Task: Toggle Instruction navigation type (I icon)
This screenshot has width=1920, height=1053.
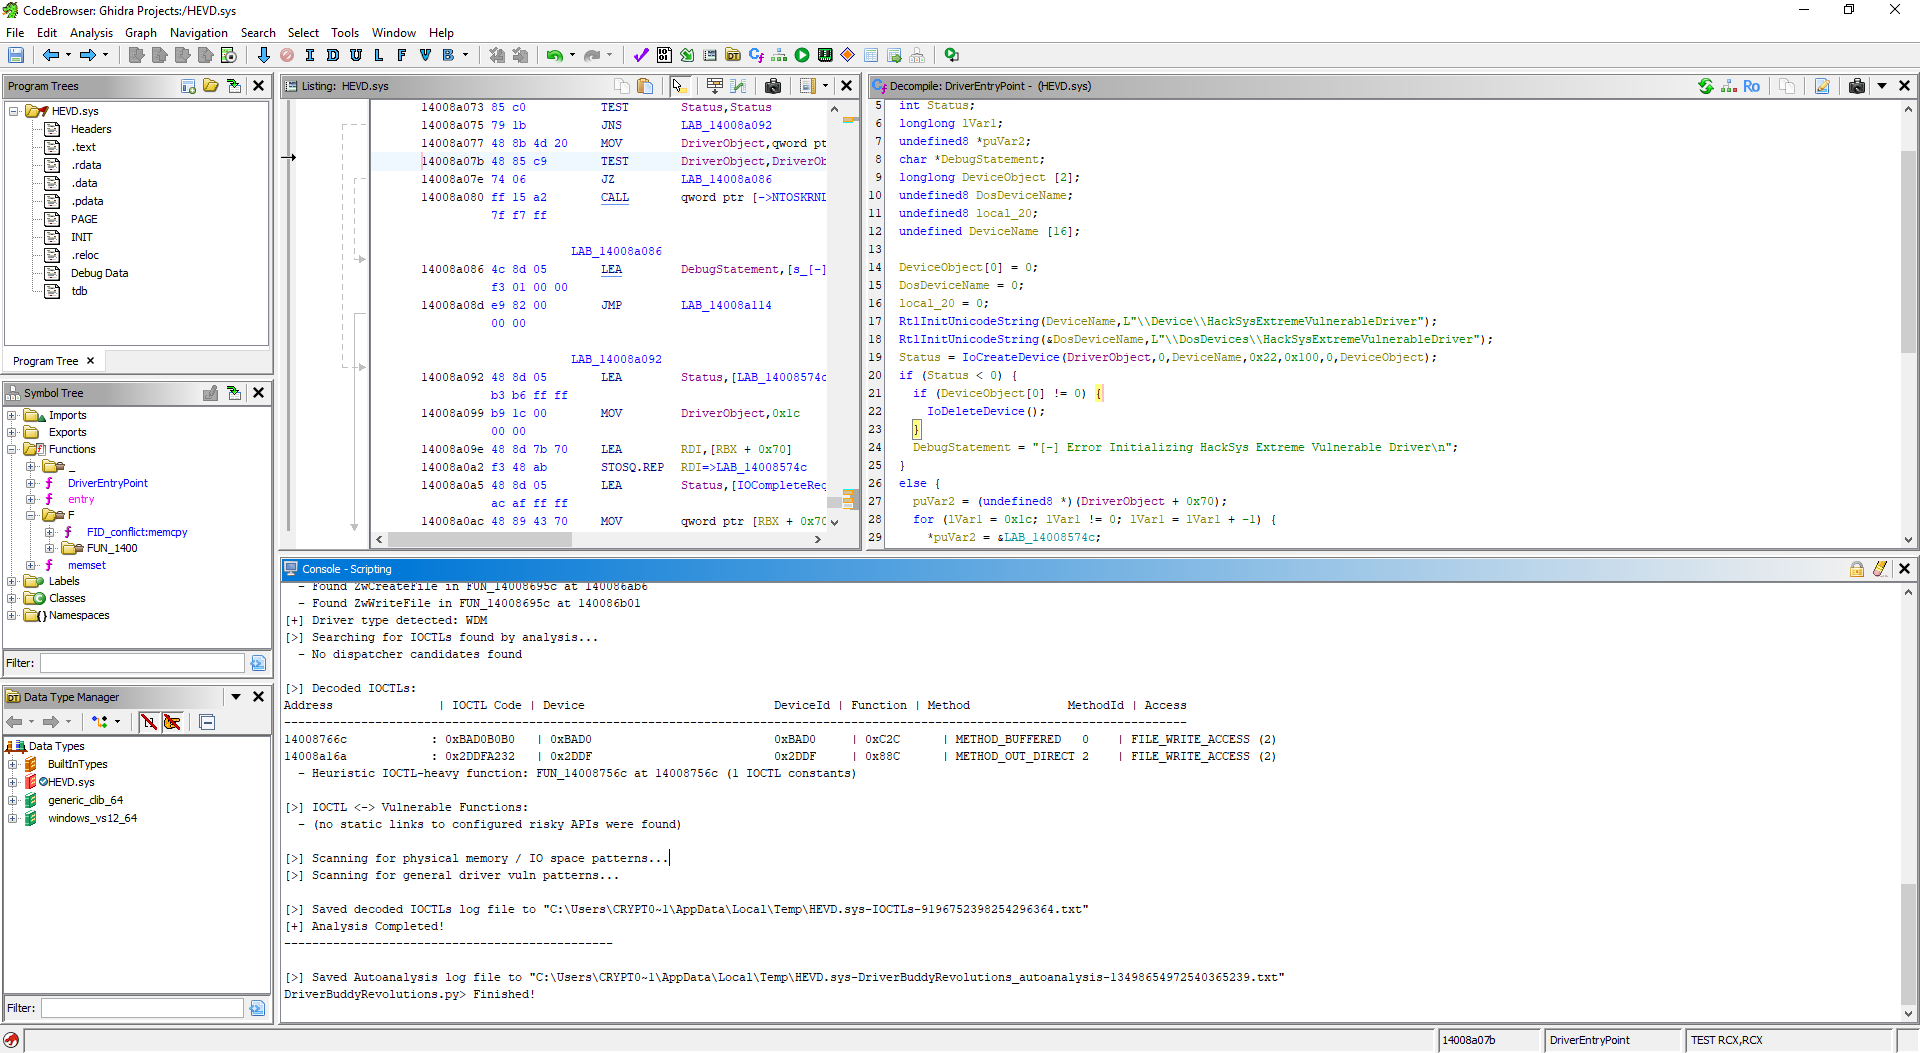Action: tap(310, 55)
